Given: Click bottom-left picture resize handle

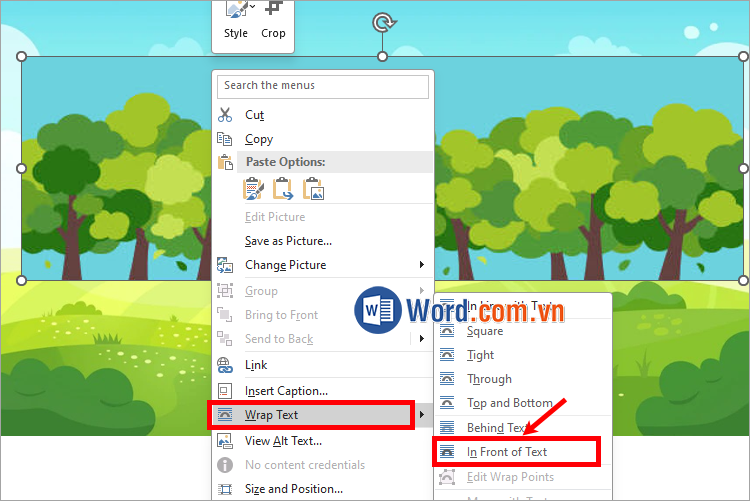Looking at the screenshot, I should (22, 280).
